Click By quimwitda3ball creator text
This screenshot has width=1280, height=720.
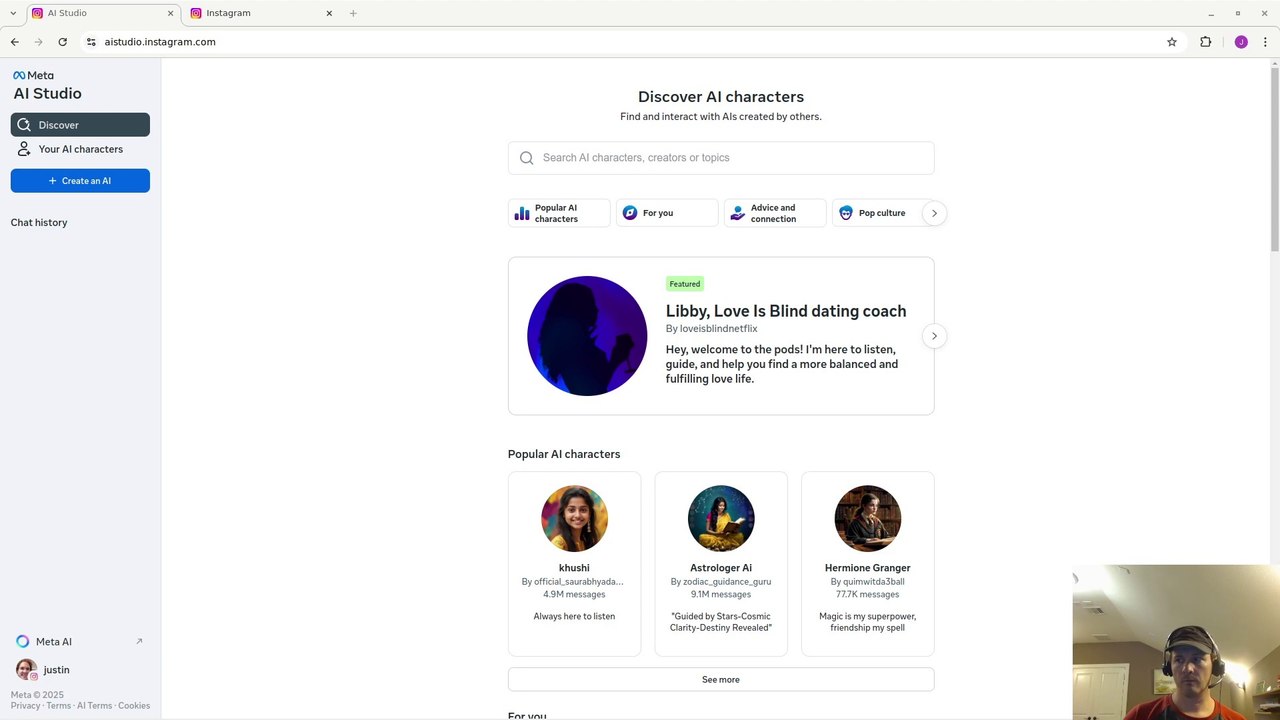(x=868, y=582)
